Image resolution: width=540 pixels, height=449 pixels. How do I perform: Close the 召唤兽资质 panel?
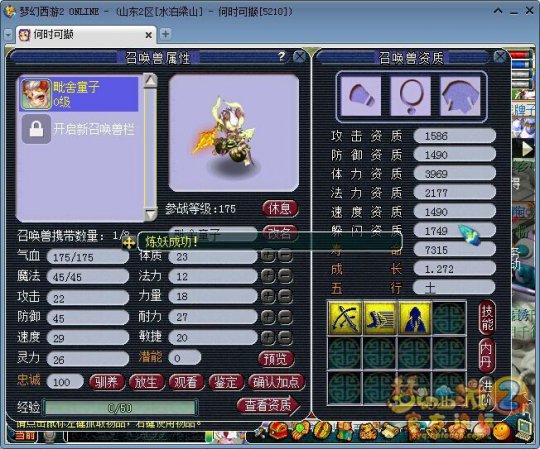[500, 56]
